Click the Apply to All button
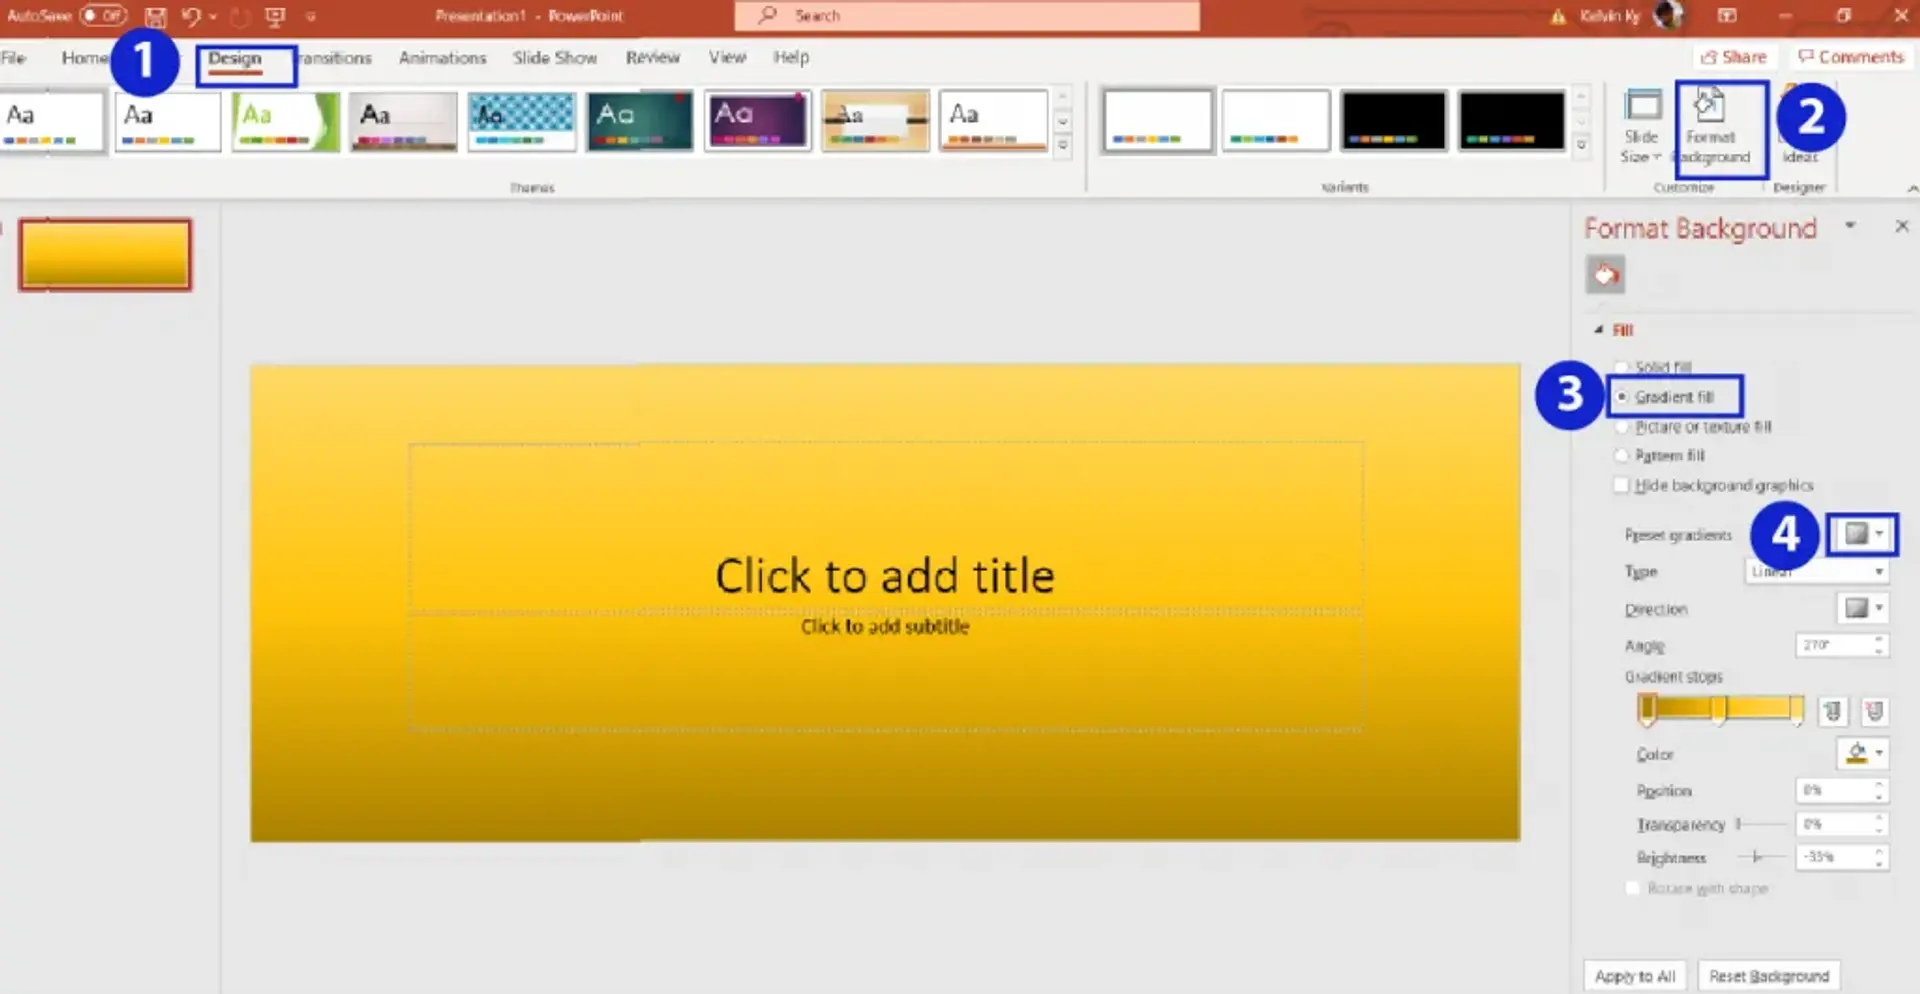 click(1634, 975)
